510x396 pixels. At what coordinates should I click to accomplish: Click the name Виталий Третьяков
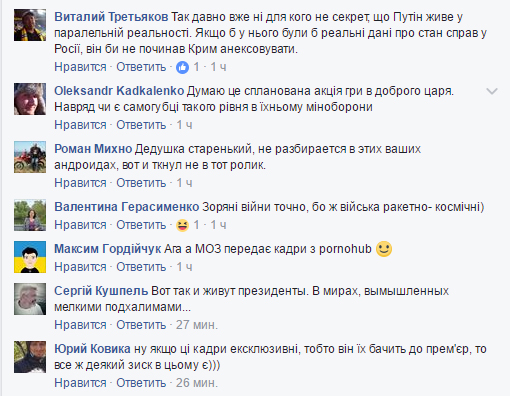pyautogui.click(x=111, y=17)
